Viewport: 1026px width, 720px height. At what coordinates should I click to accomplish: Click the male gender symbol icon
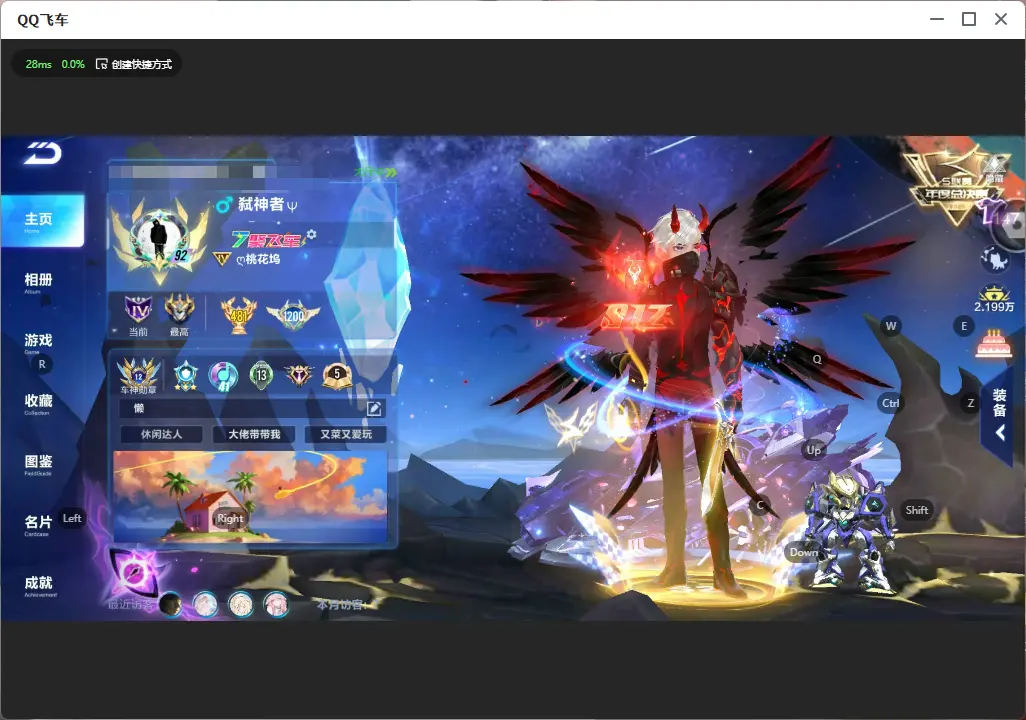click(x=224, y=205)
